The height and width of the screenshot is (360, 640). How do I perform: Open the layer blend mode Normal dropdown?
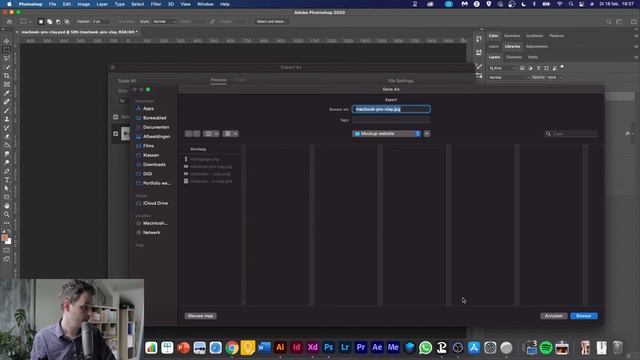click(509, 77)
